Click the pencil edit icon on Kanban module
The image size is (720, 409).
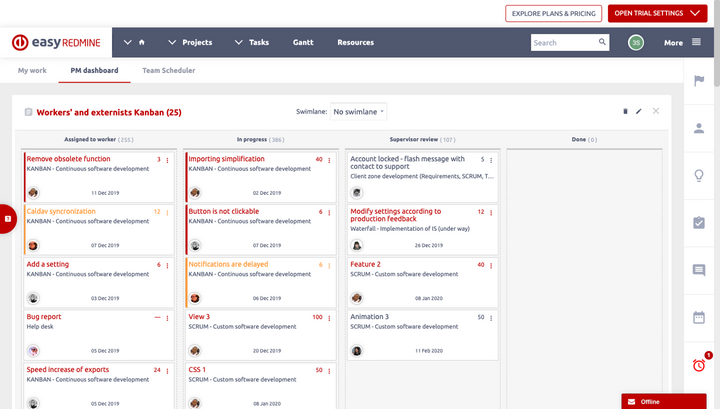[639, 111]
